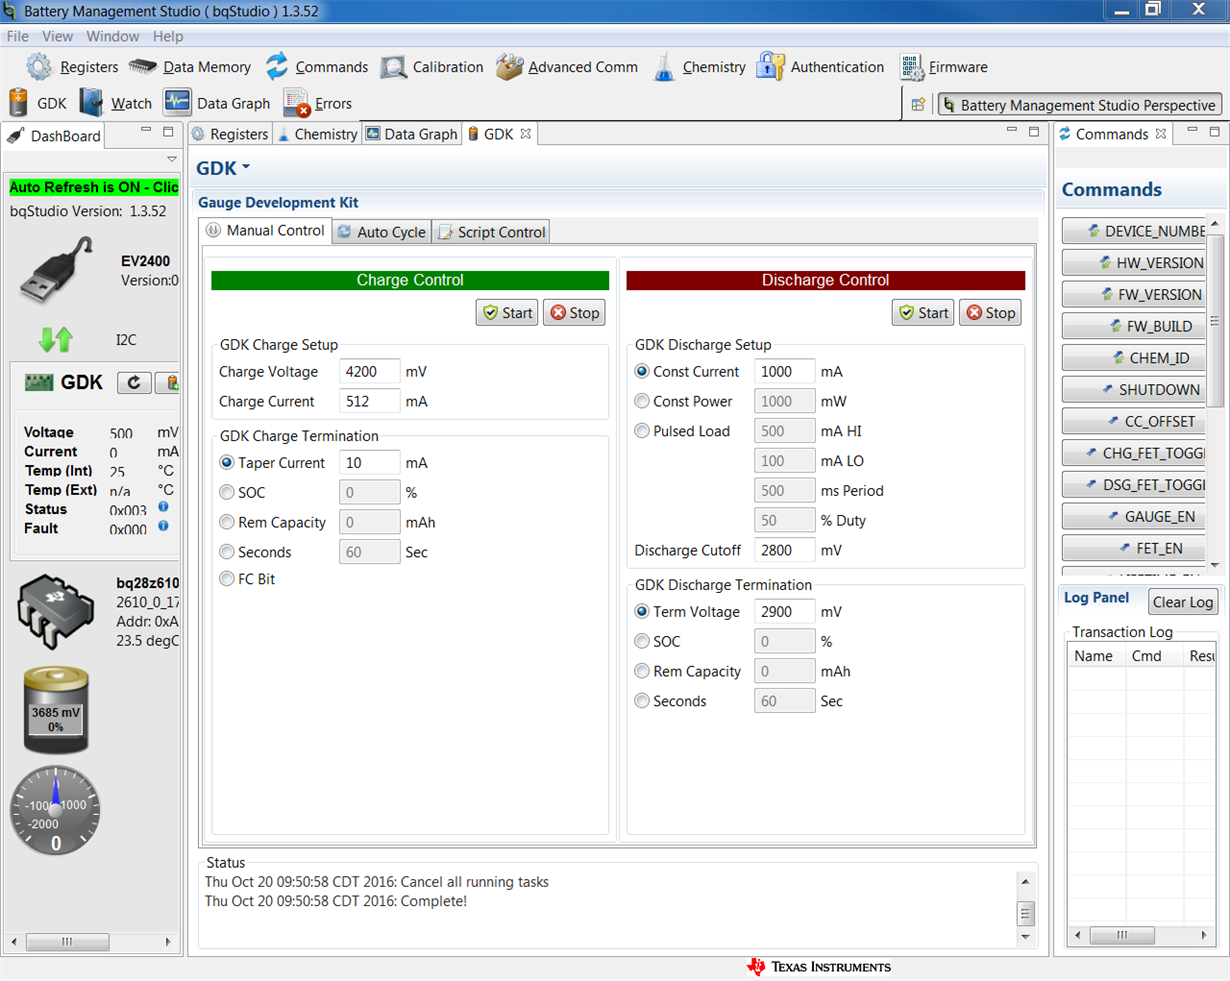Screen dimensions: 1230x981
Task: Switch to the Chemistry editor tab
Action: (x=317, y=134)
